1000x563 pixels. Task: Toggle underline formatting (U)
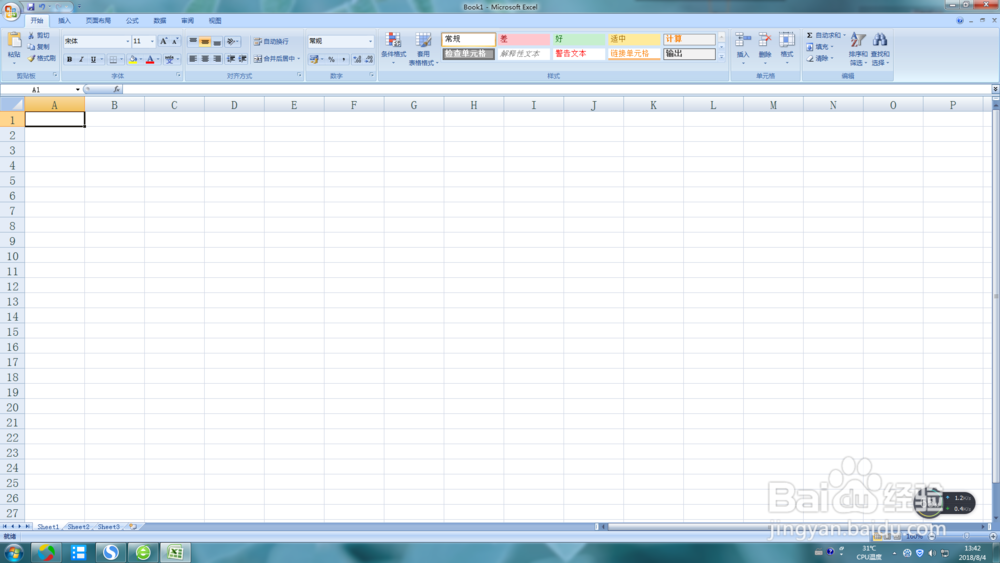[93, 59]
